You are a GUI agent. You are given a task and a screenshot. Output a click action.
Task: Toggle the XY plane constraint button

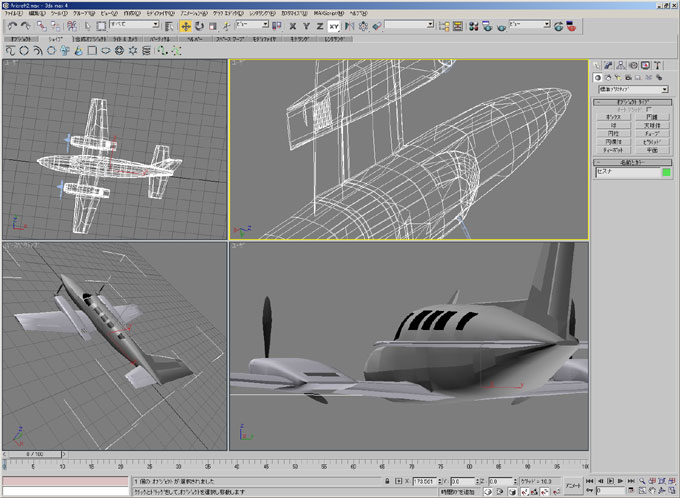point(333,26)
